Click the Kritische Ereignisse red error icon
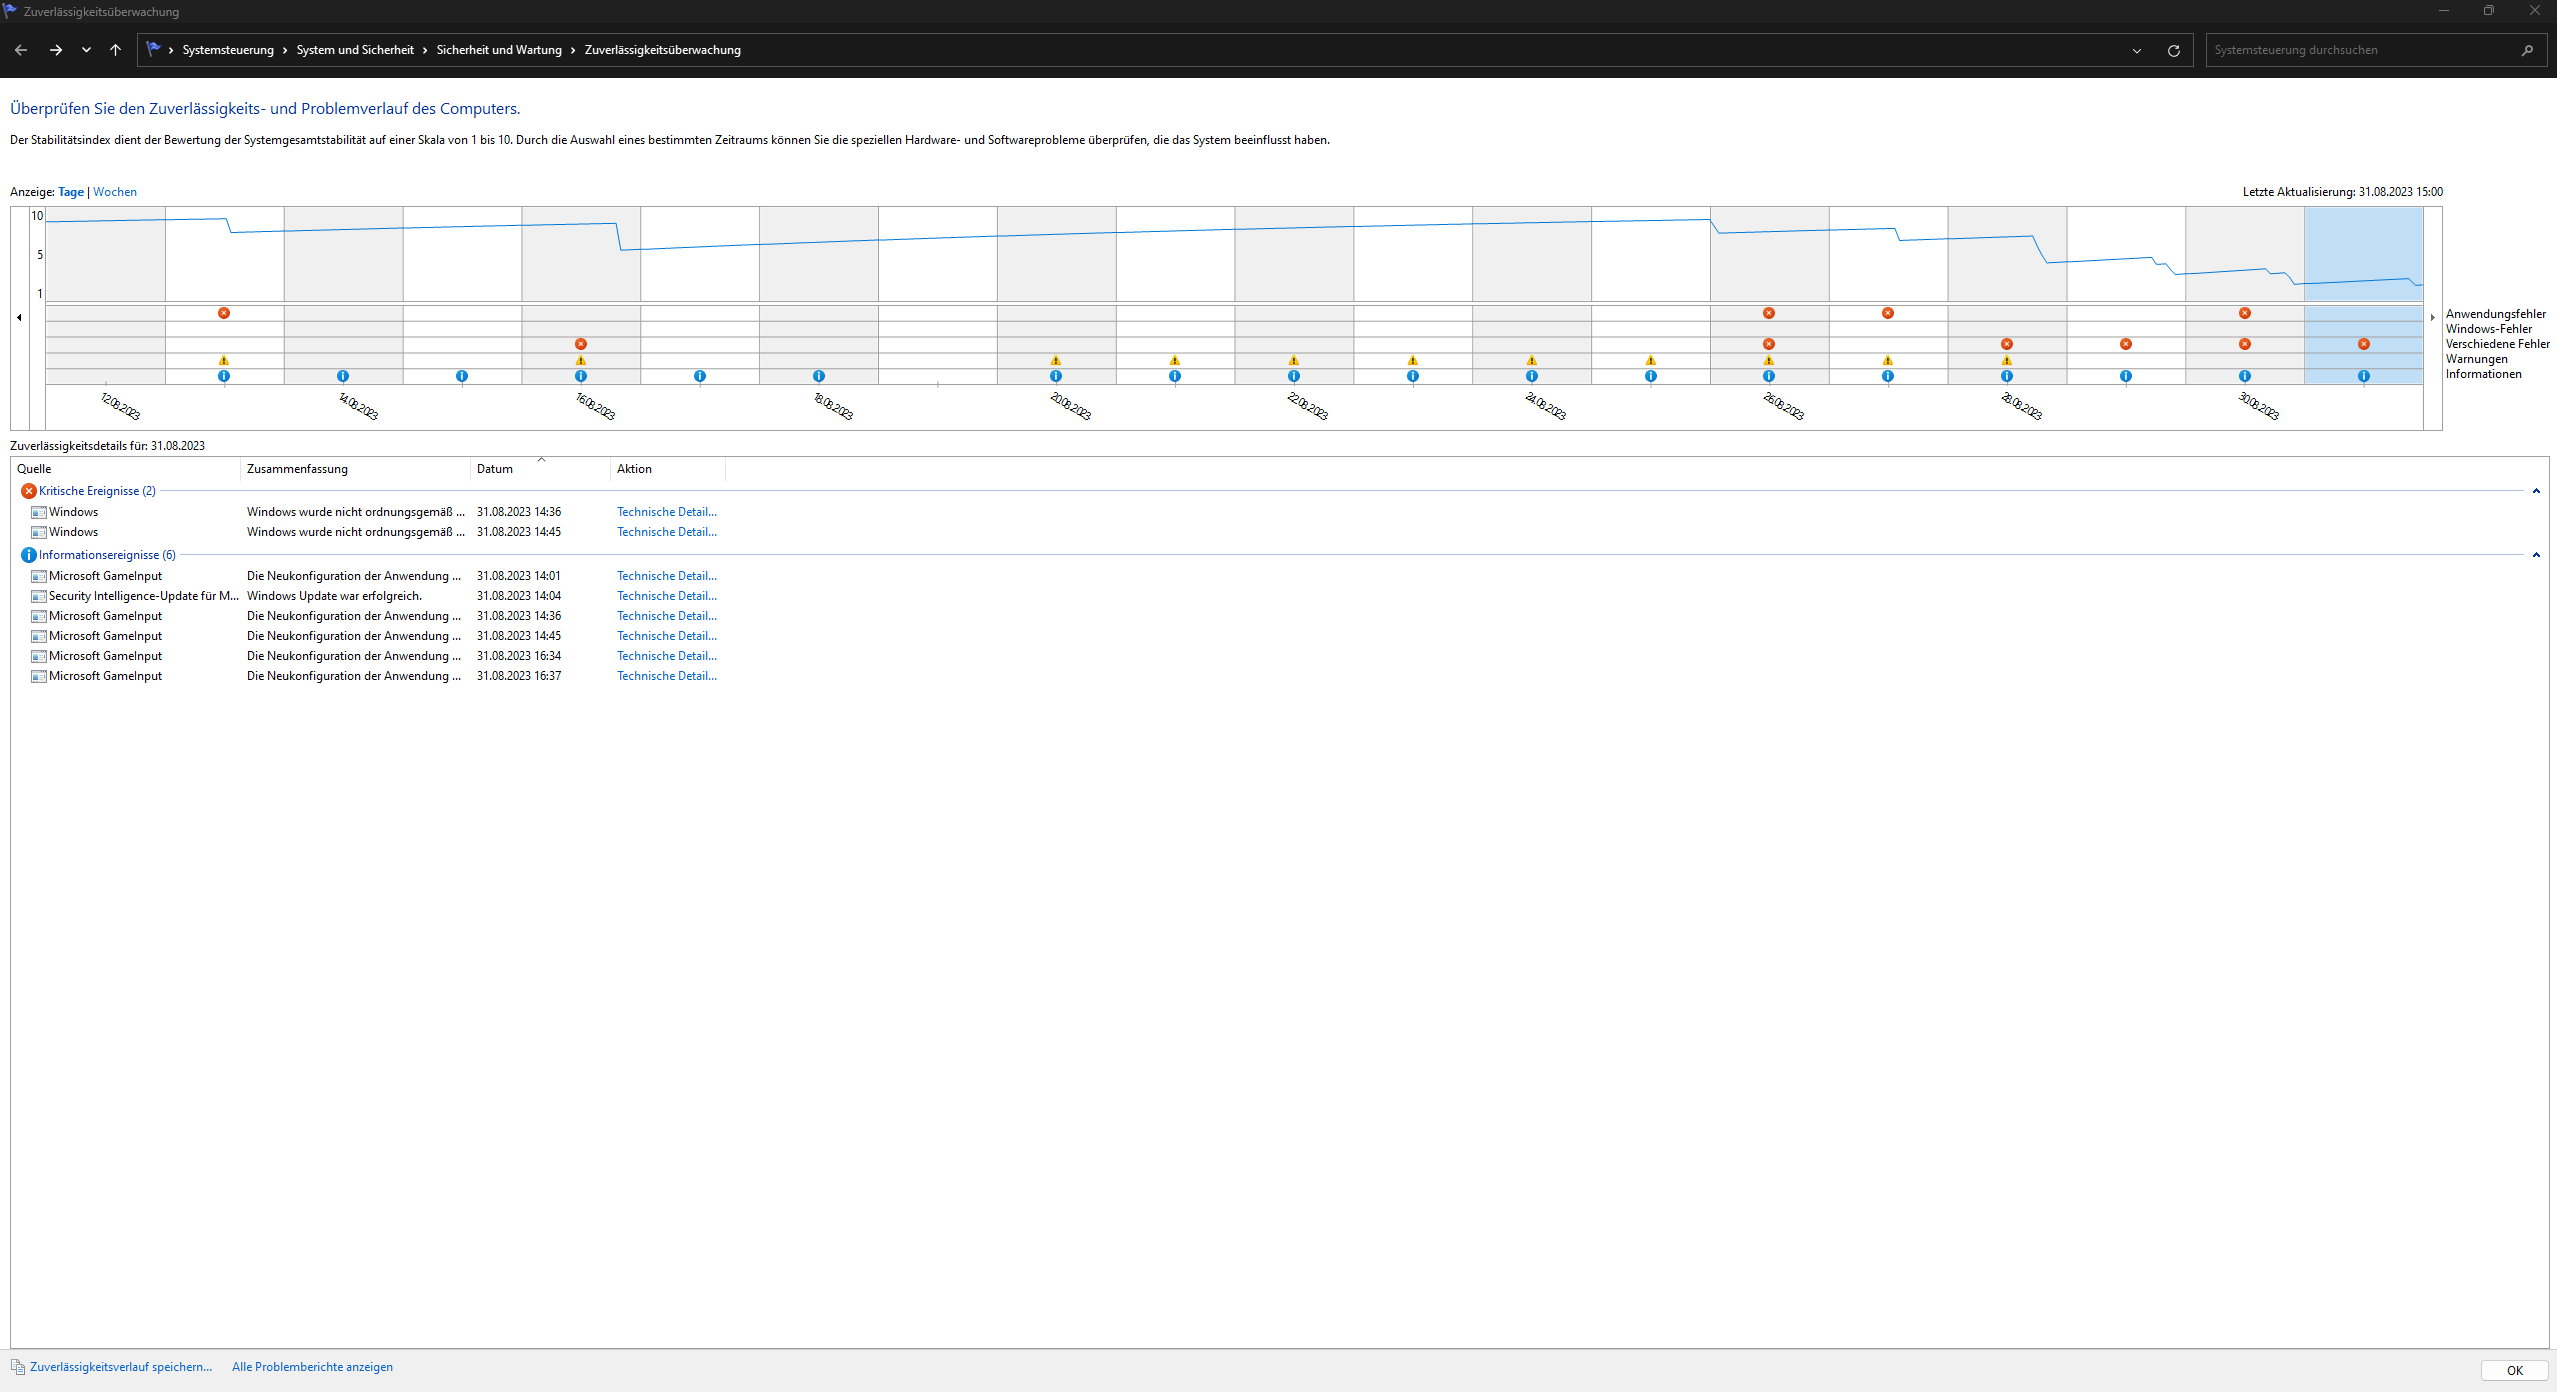 pyautogui.click(x=29, y=491)
